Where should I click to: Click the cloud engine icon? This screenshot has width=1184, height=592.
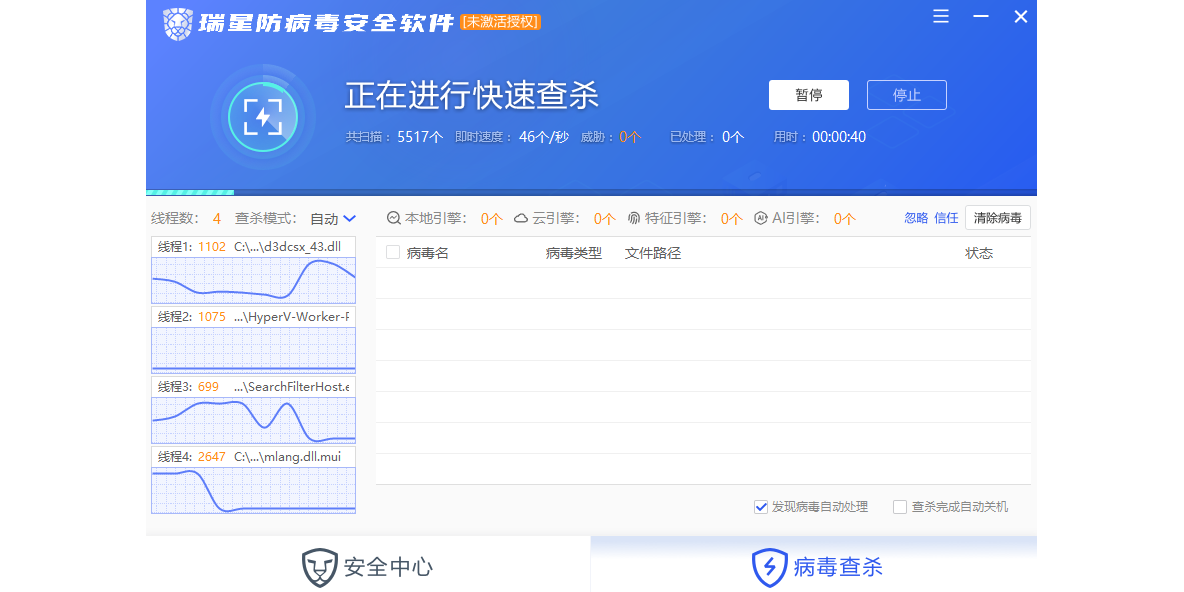pos(521,218)
